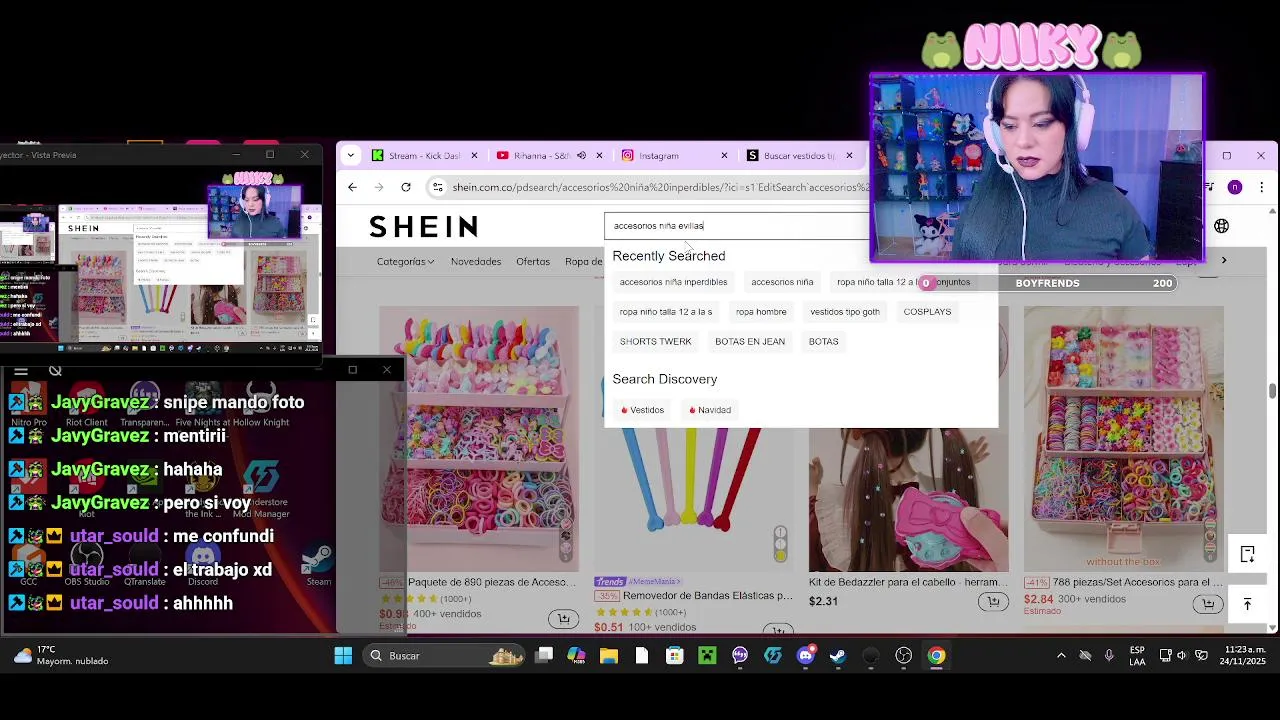Open the 788 piezas accessories set image
The image size is (1280, 720).
point(1123,438)
